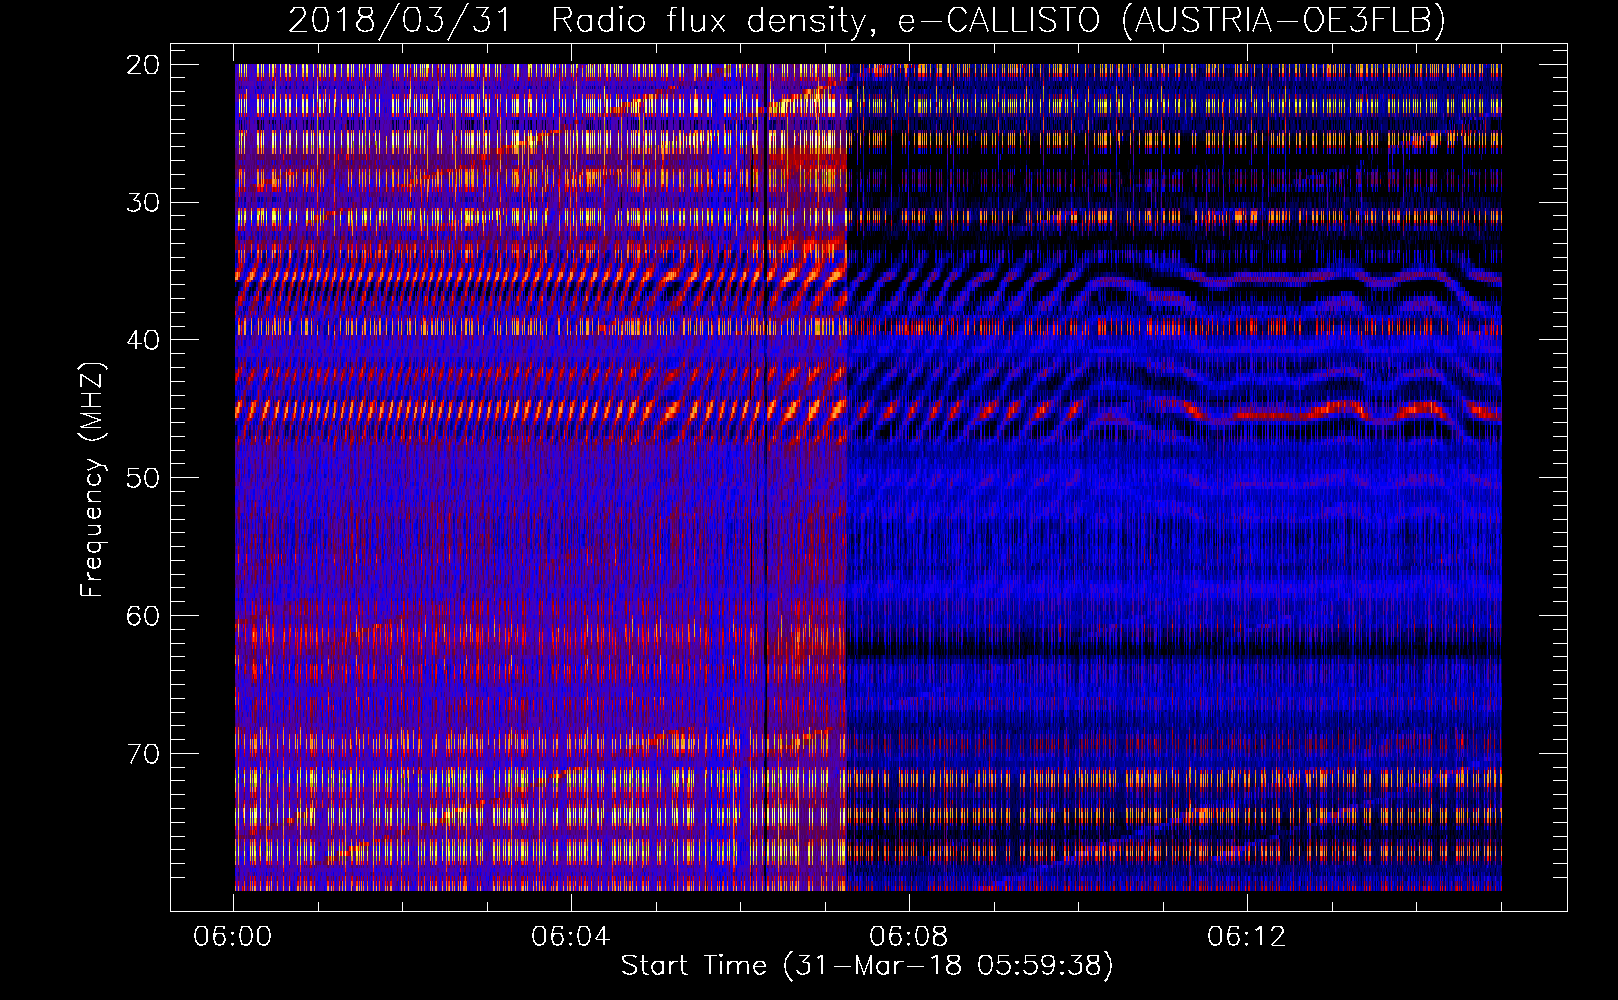1618x1000 pixels.
Task: Click the 'Start Time (31-Mar-18 05:59:38)' label
Action: pos(866,966)
